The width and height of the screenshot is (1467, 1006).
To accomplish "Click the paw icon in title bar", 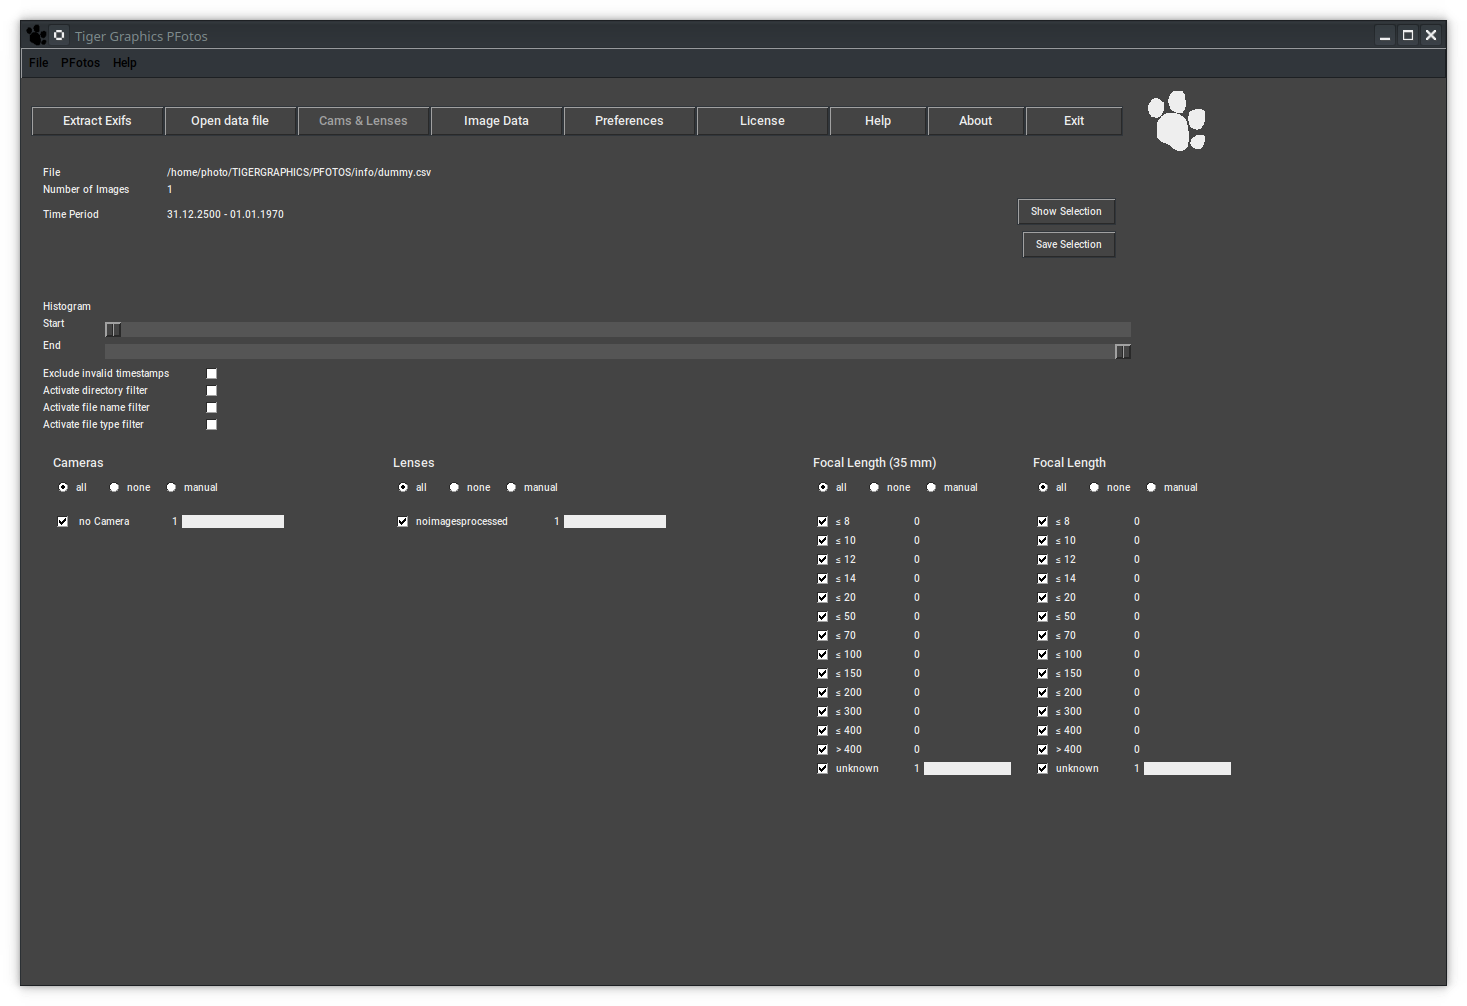I will click(x=37, y=36).
